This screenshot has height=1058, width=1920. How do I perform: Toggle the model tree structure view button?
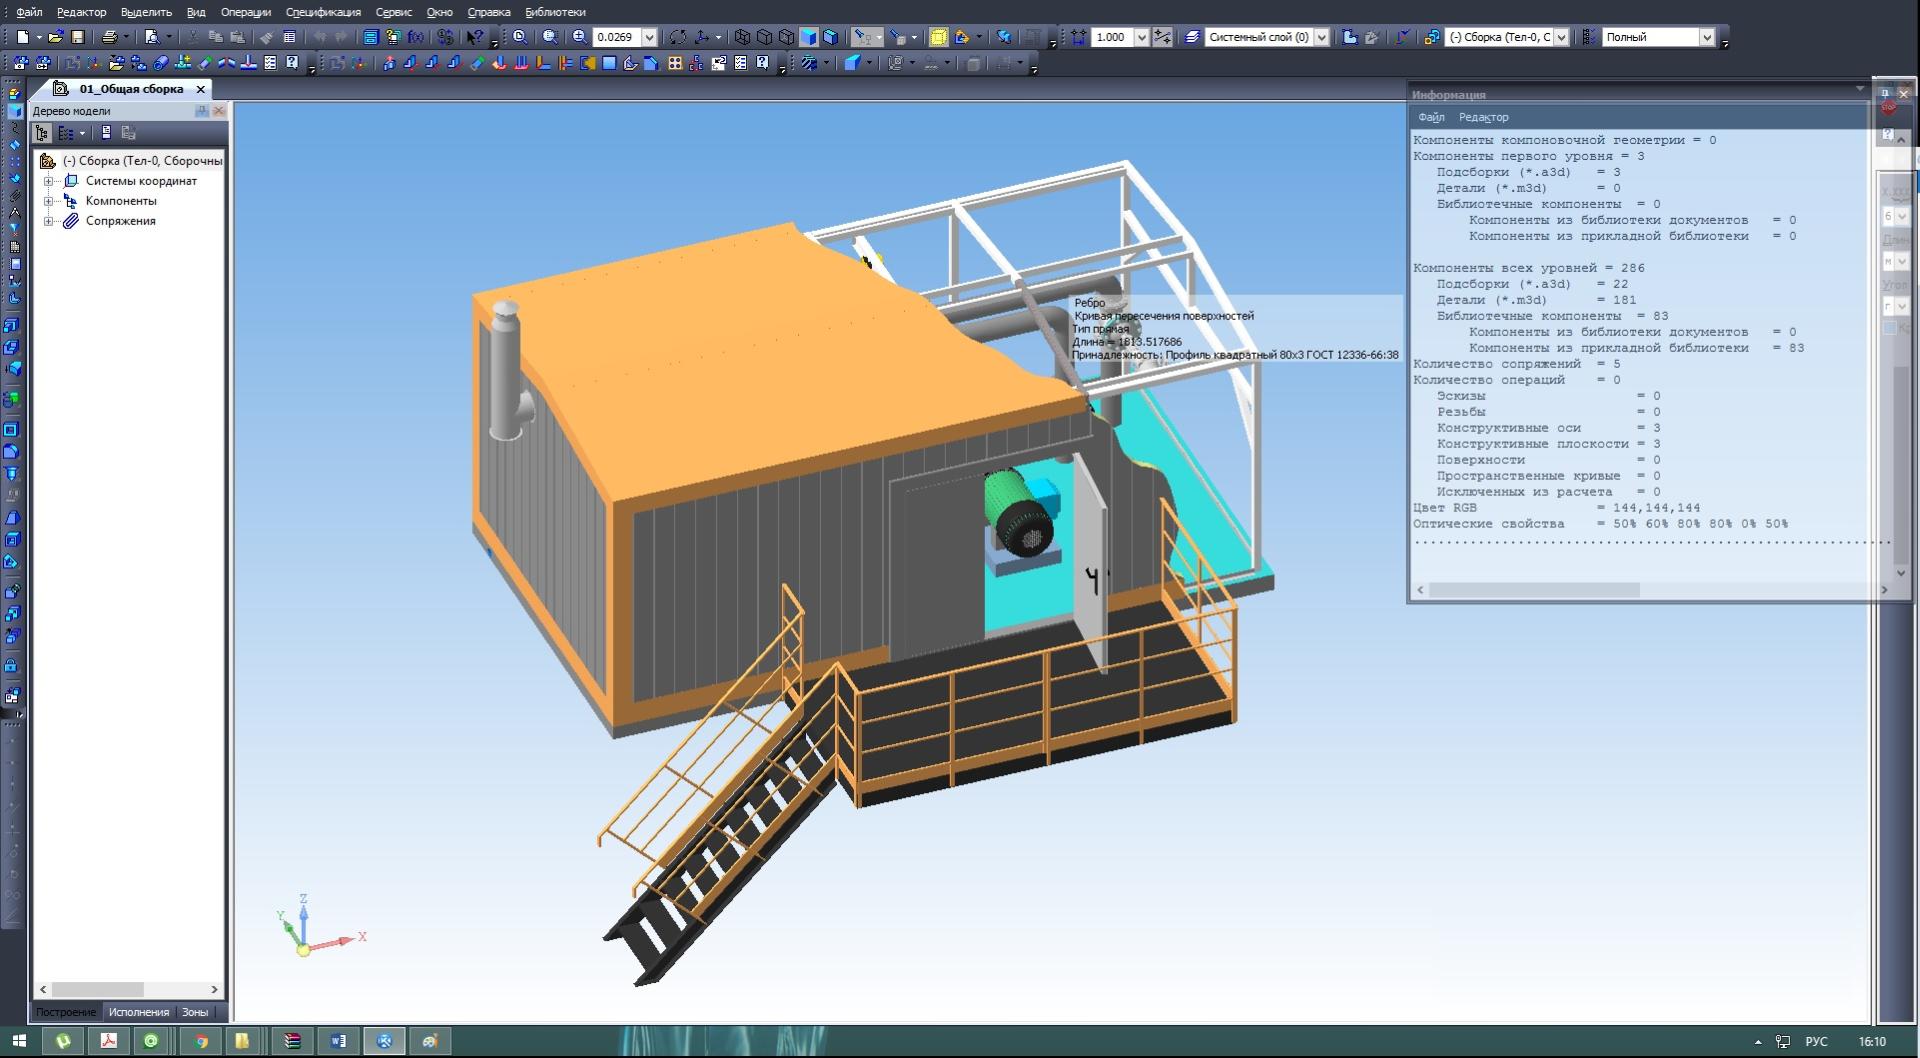pos(42,133)
